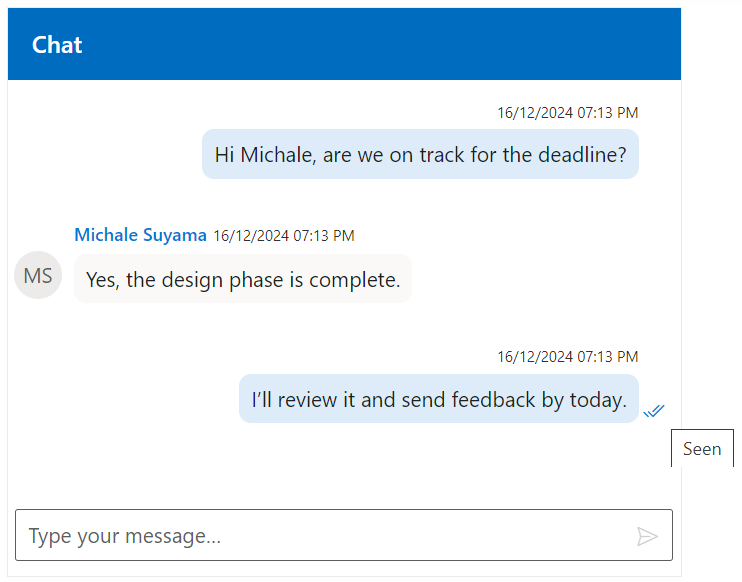Click the word "complete" in Michale's reply
The image size is (742, 582).
pos(354,279)
